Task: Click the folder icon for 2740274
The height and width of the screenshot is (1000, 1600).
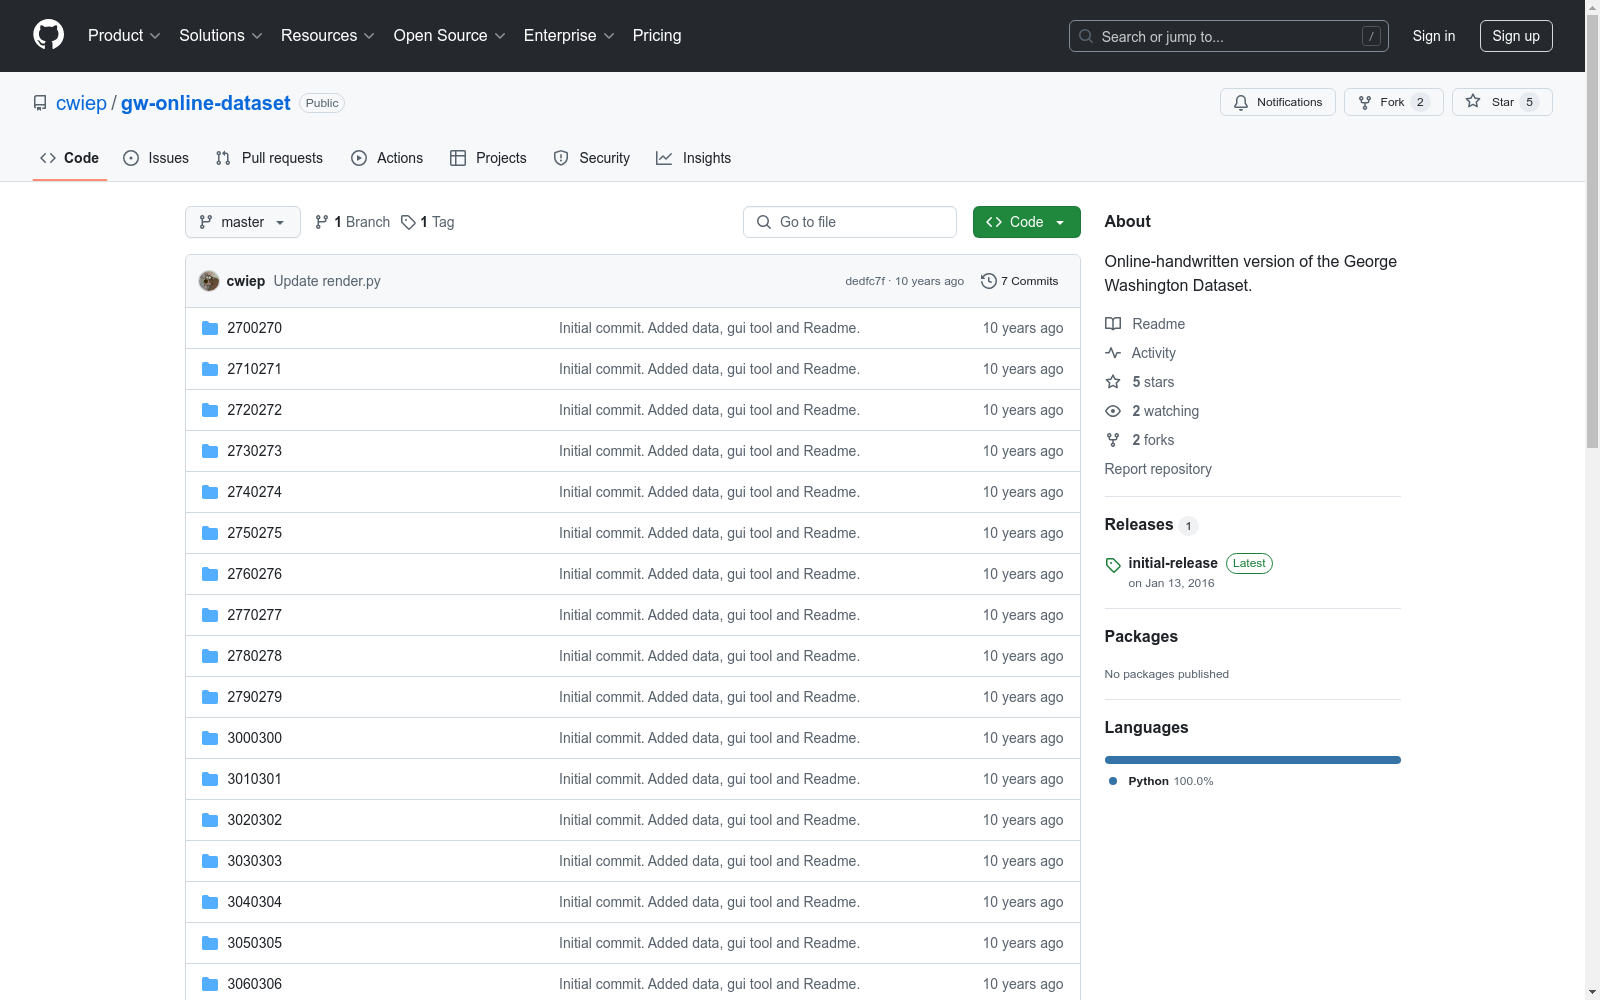Action: click(x=210, y=492)
